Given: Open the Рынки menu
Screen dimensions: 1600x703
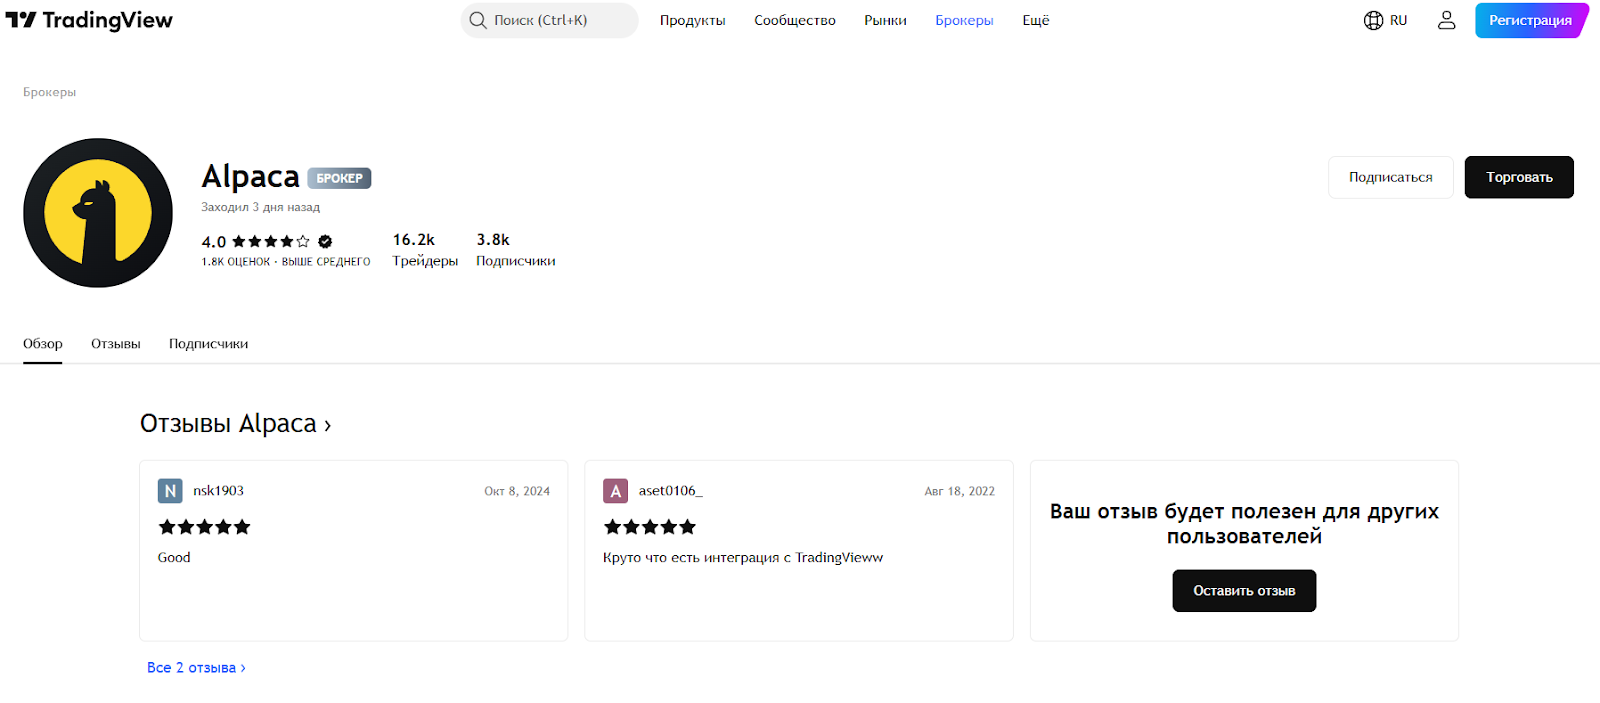Looking at the screenshot, I should coord(885,20).
